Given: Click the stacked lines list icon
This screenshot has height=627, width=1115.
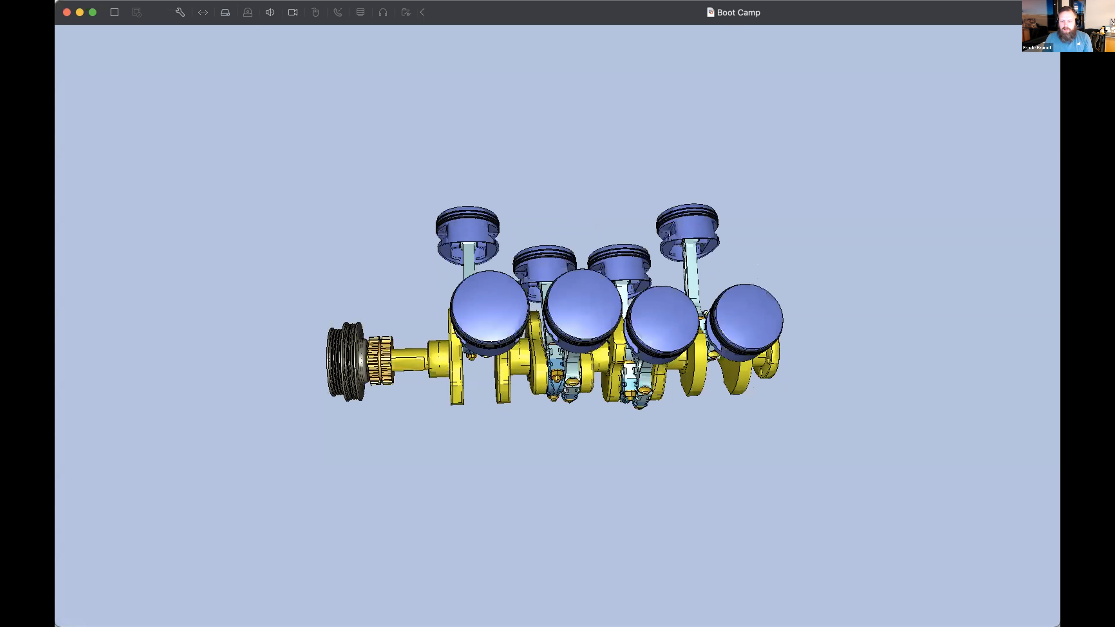Looking at the screenshot, I should 360,12.
